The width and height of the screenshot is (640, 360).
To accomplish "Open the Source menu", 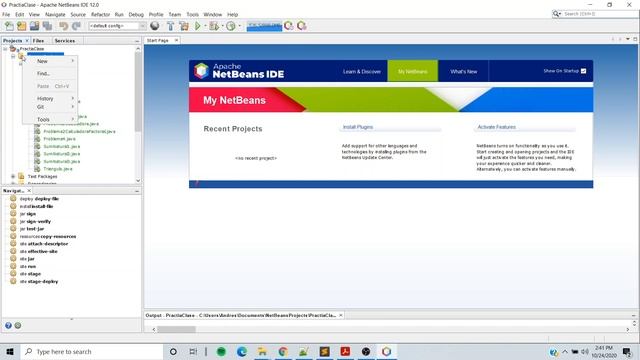I will tap(78, 14).
